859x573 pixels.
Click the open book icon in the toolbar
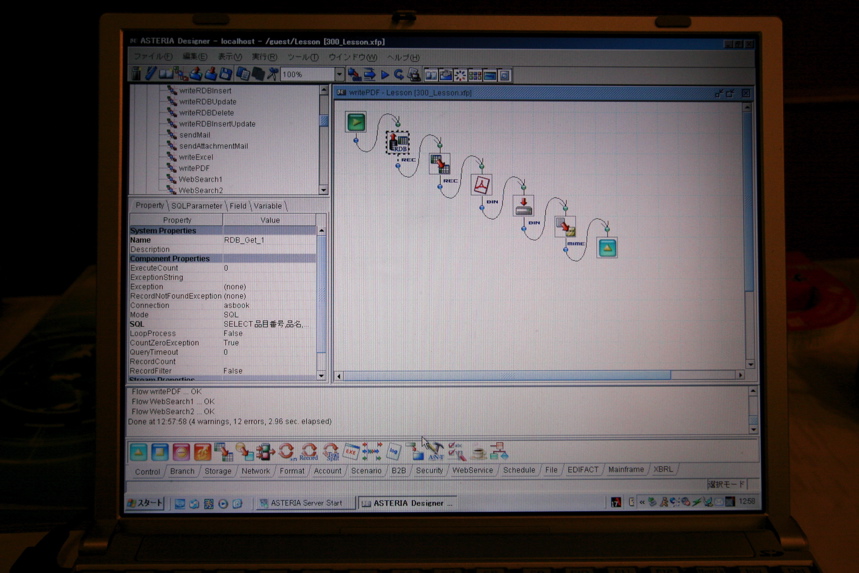coord(165,73)
